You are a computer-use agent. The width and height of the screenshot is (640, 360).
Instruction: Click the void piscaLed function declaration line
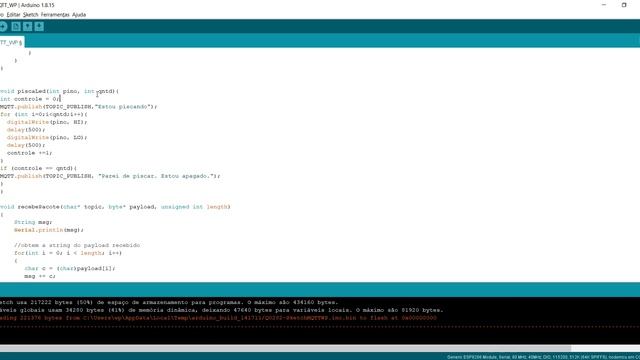(x=59, y=91)
